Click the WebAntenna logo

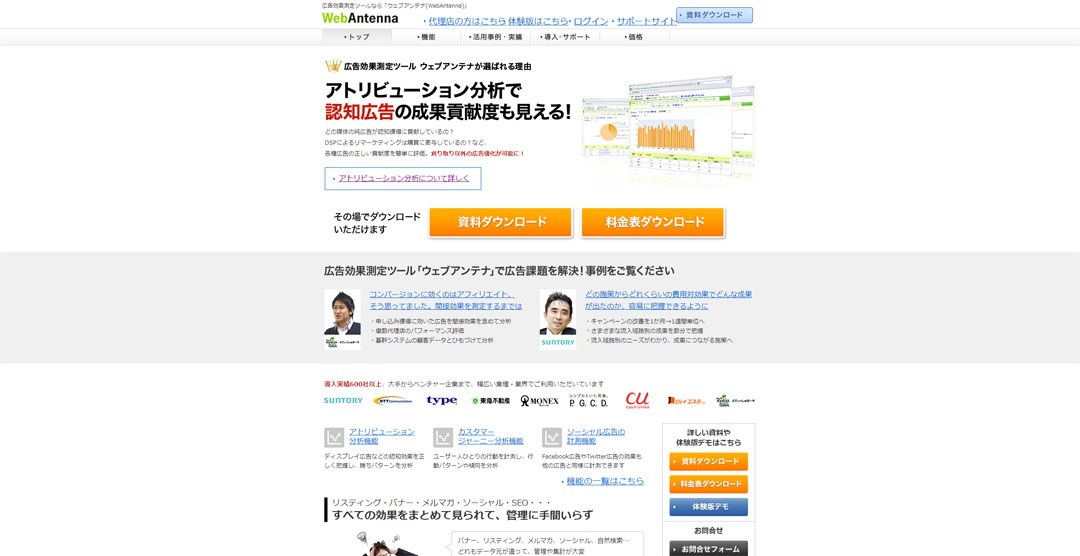pos(360,18)
